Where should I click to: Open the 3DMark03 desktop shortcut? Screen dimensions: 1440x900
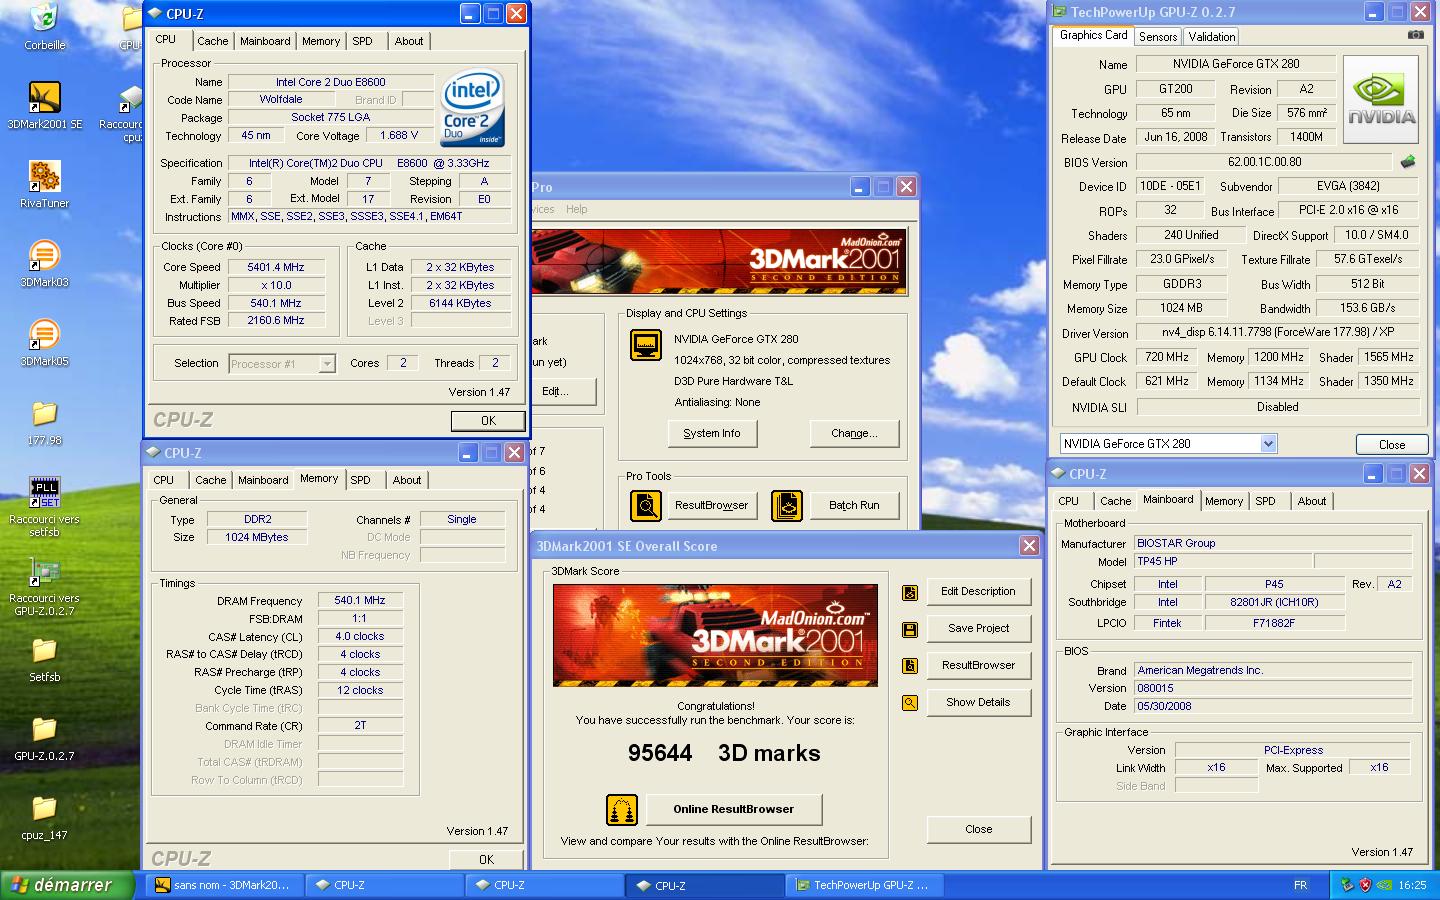click(44, 256)
